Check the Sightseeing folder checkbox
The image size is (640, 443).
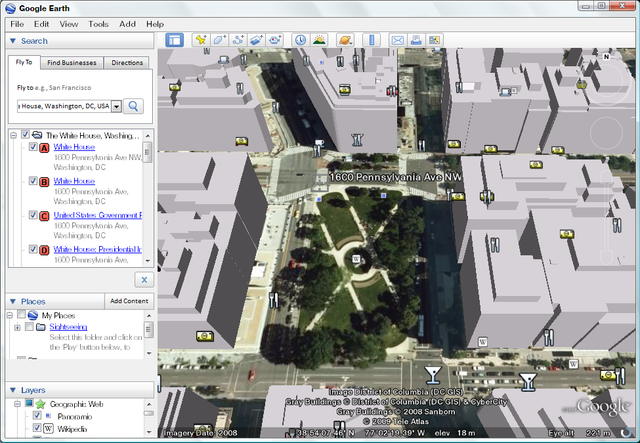[27, 327]
